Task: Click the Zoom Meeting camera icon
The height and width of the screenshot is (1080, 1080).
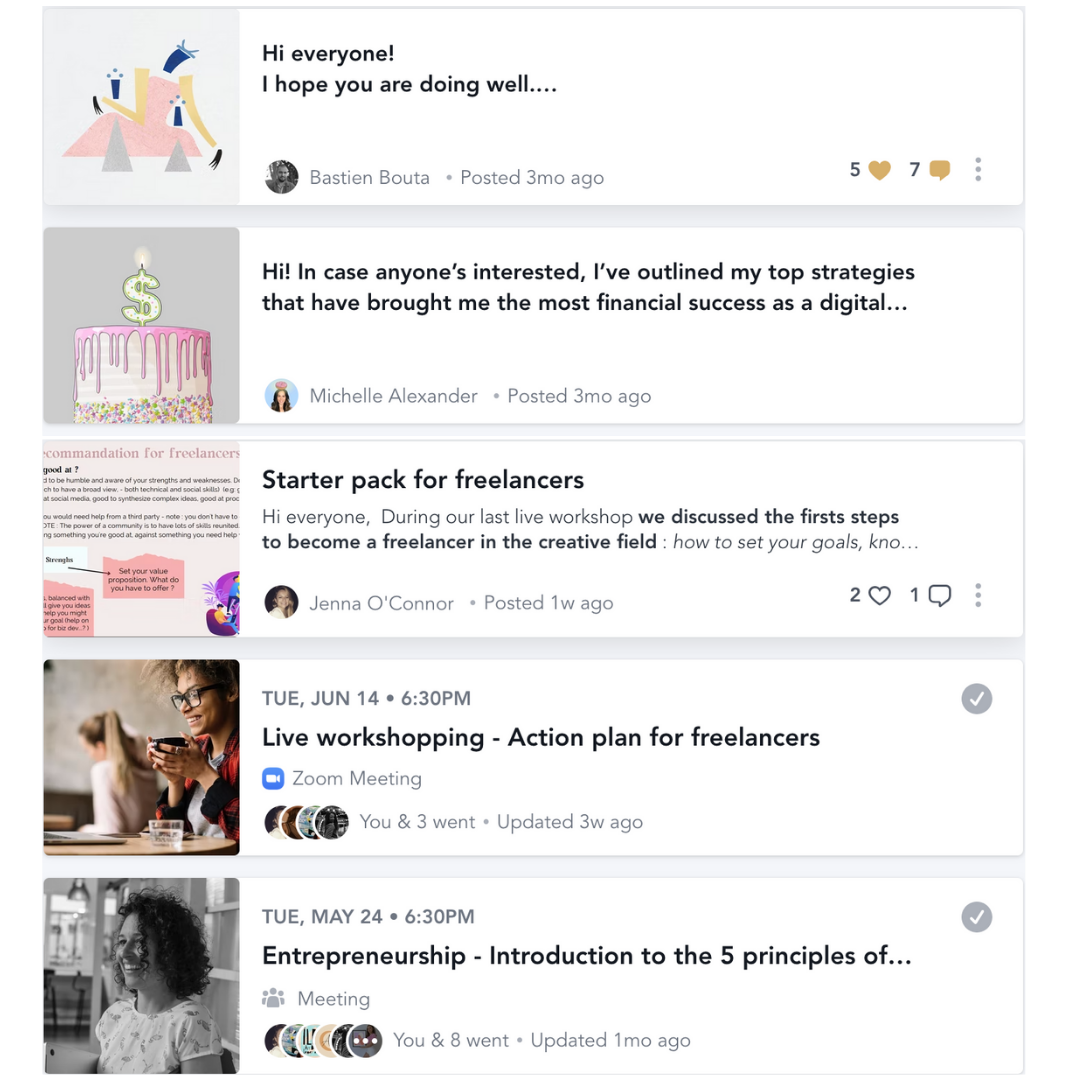Action: pos(273,779)
